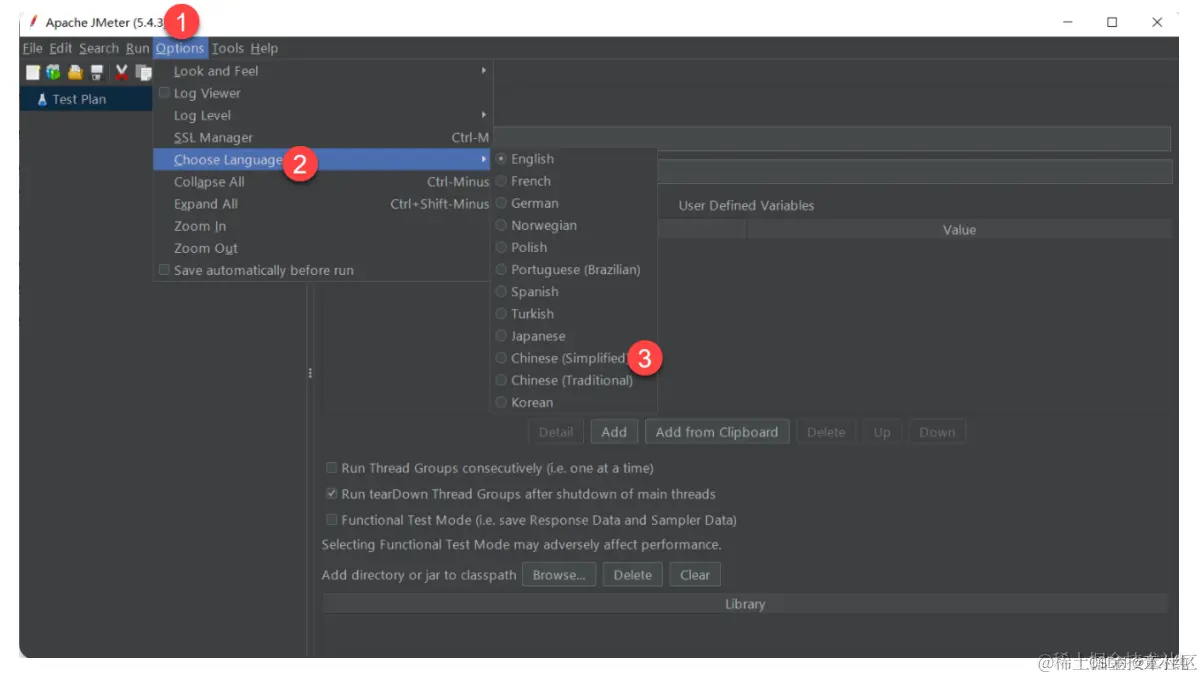
Task: Expand the Look and Feel submenu
Action: (322, 71)
